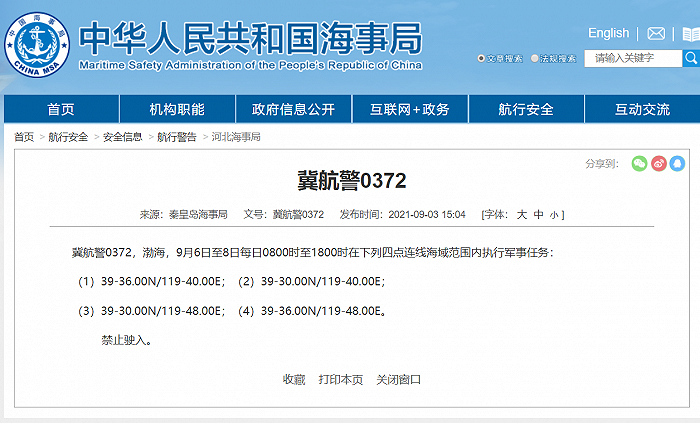Click the magnifier search button

pos(691,58)
